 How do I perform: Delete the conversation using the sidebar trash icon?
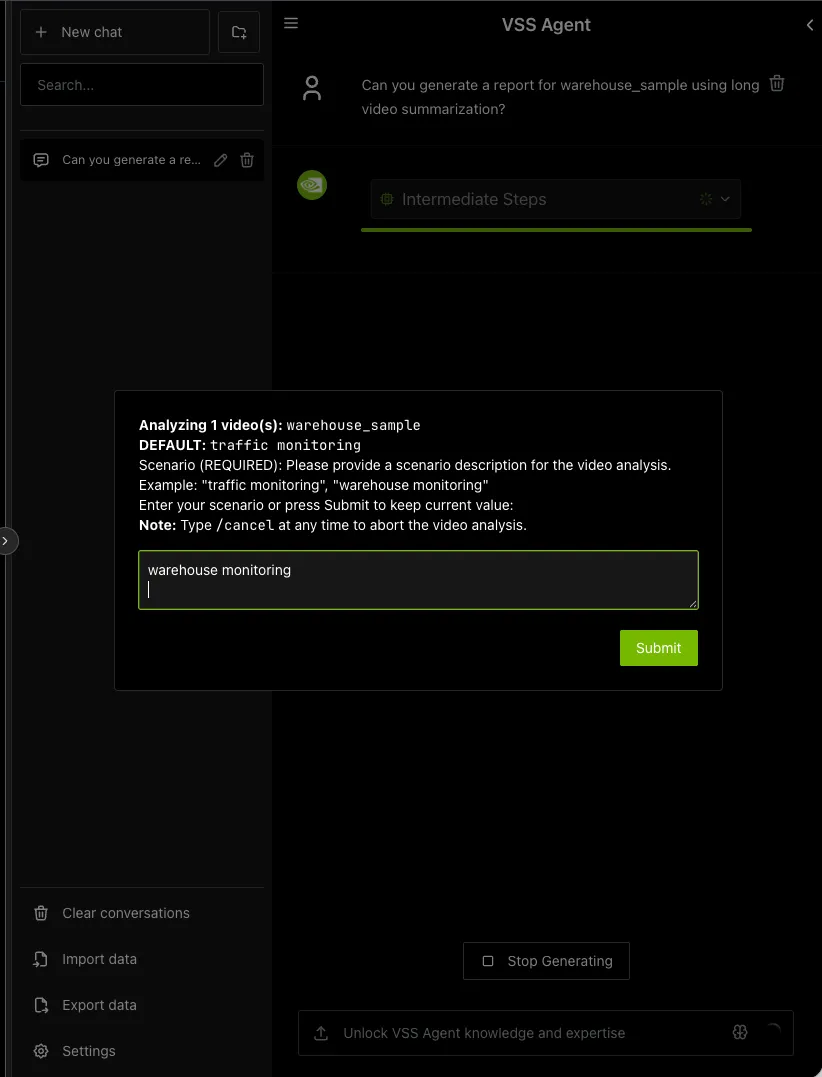coord(247,160)
